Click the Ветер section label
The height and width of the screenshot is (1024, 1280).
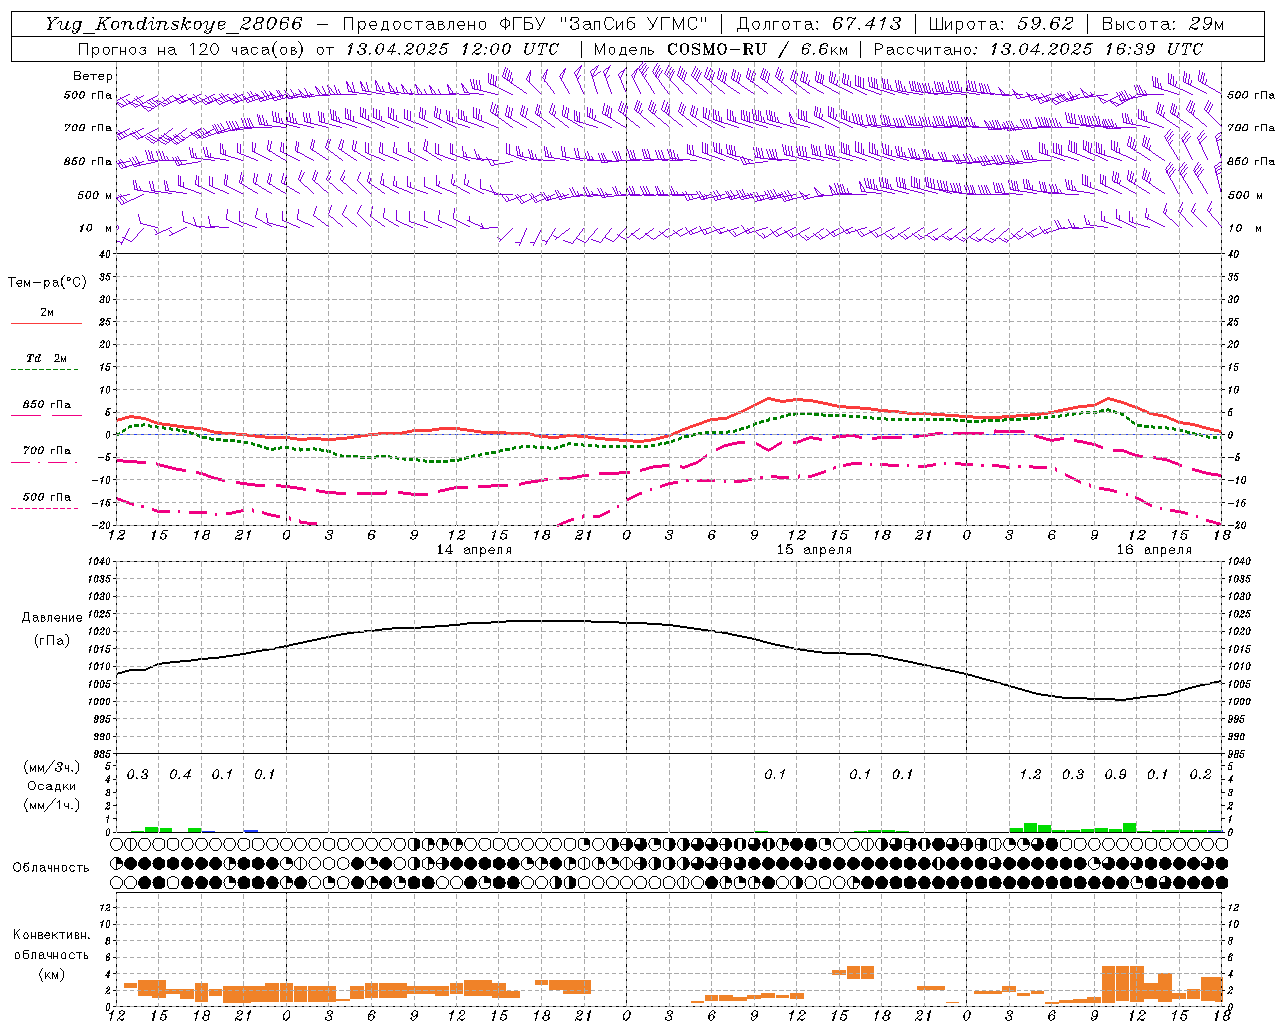tap(92, 76)
